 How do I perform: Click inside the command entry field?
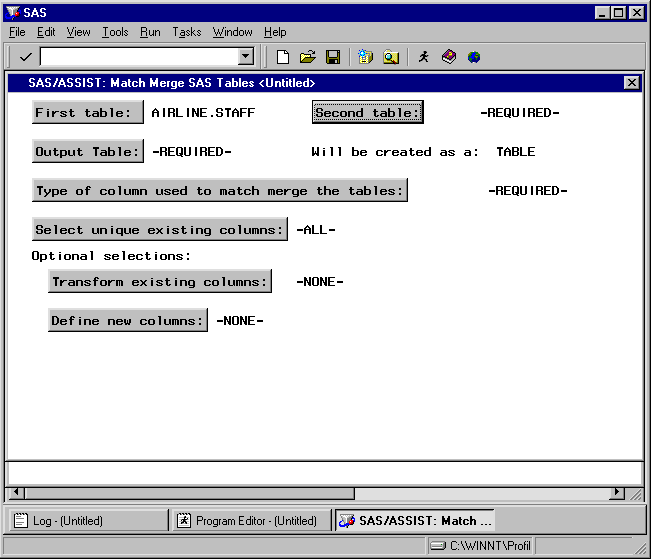click(140, 56)
